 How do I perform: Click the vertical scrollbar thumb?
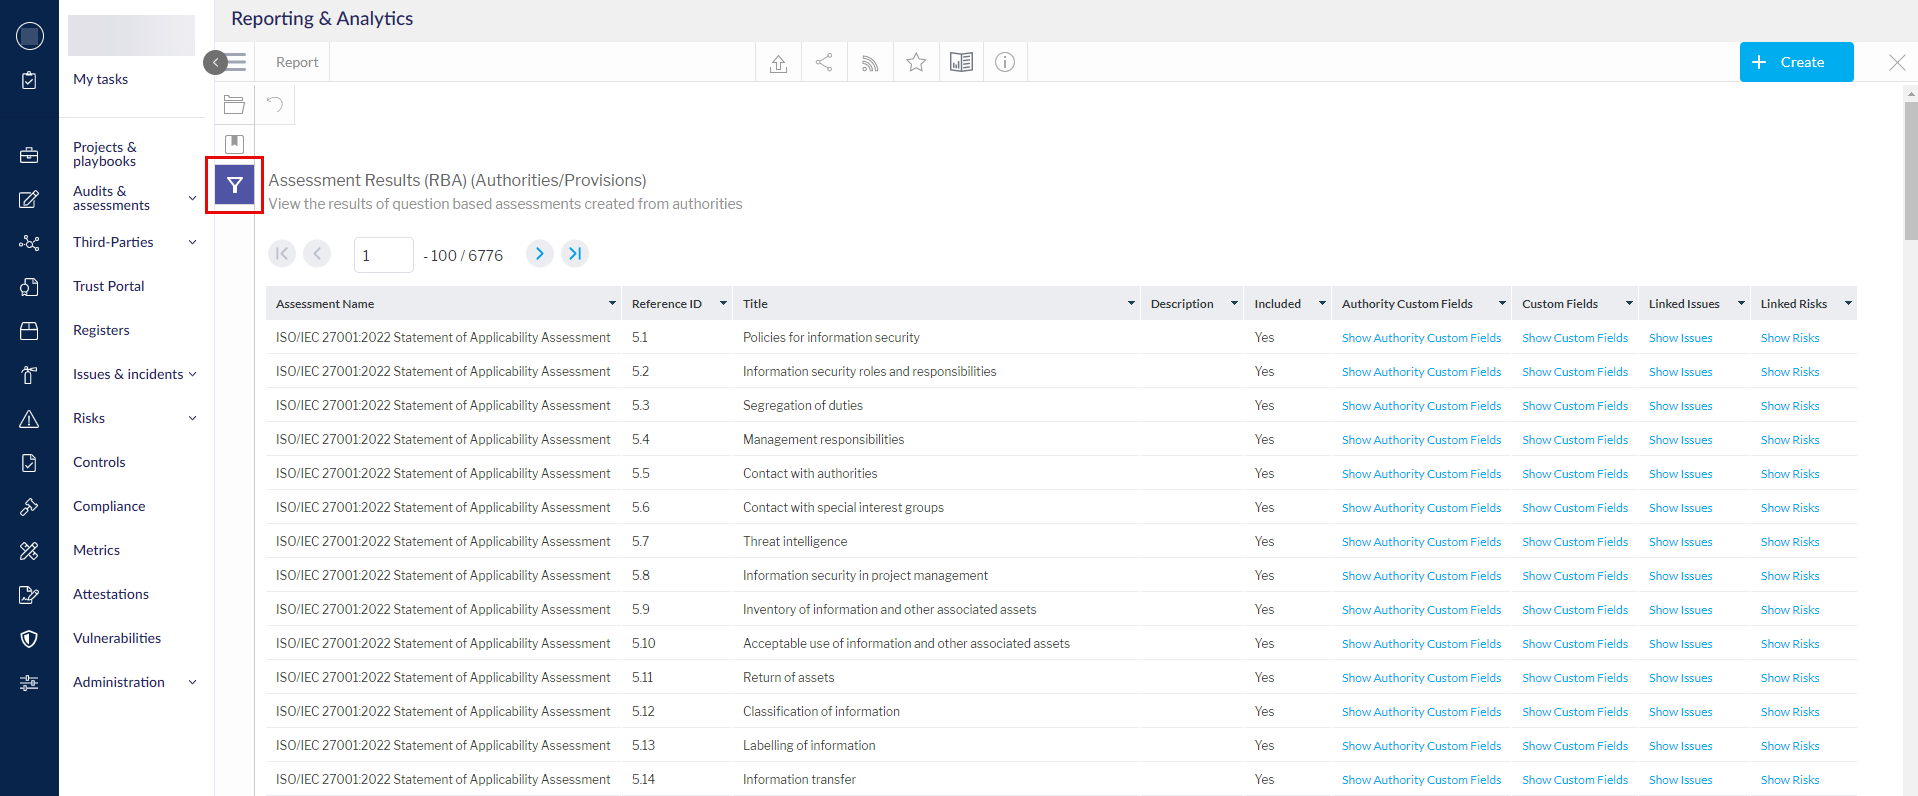tap(1911, 170)
